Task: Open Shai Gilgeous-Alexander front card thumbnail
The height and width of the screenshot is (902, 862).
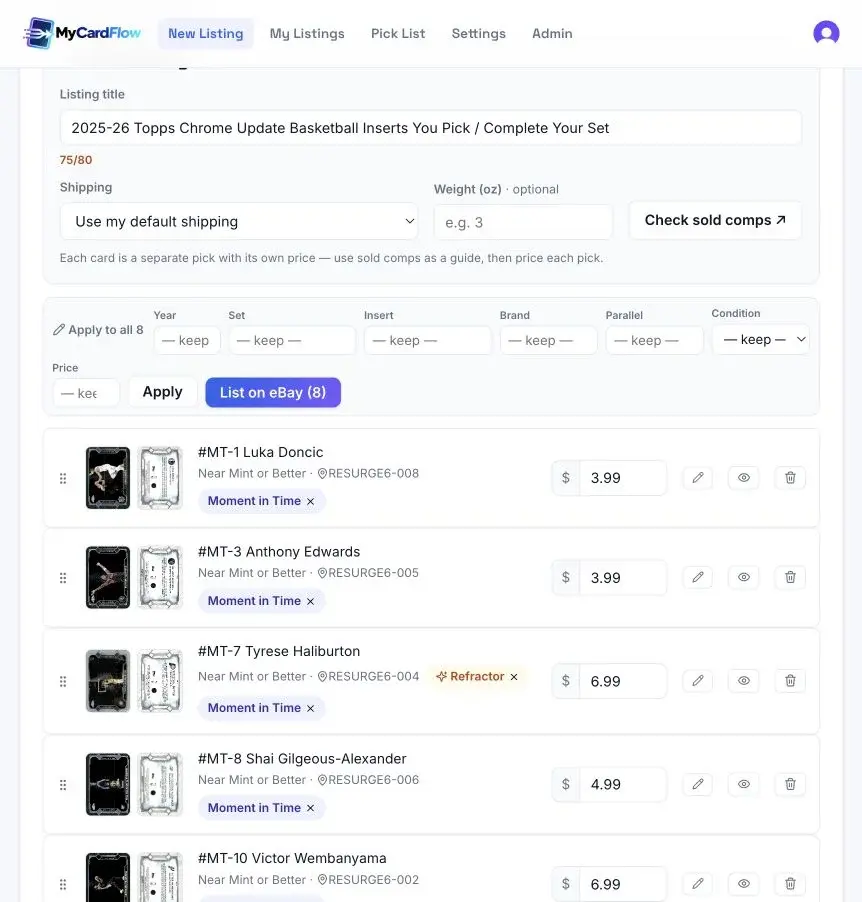Action: coord(108,785)
